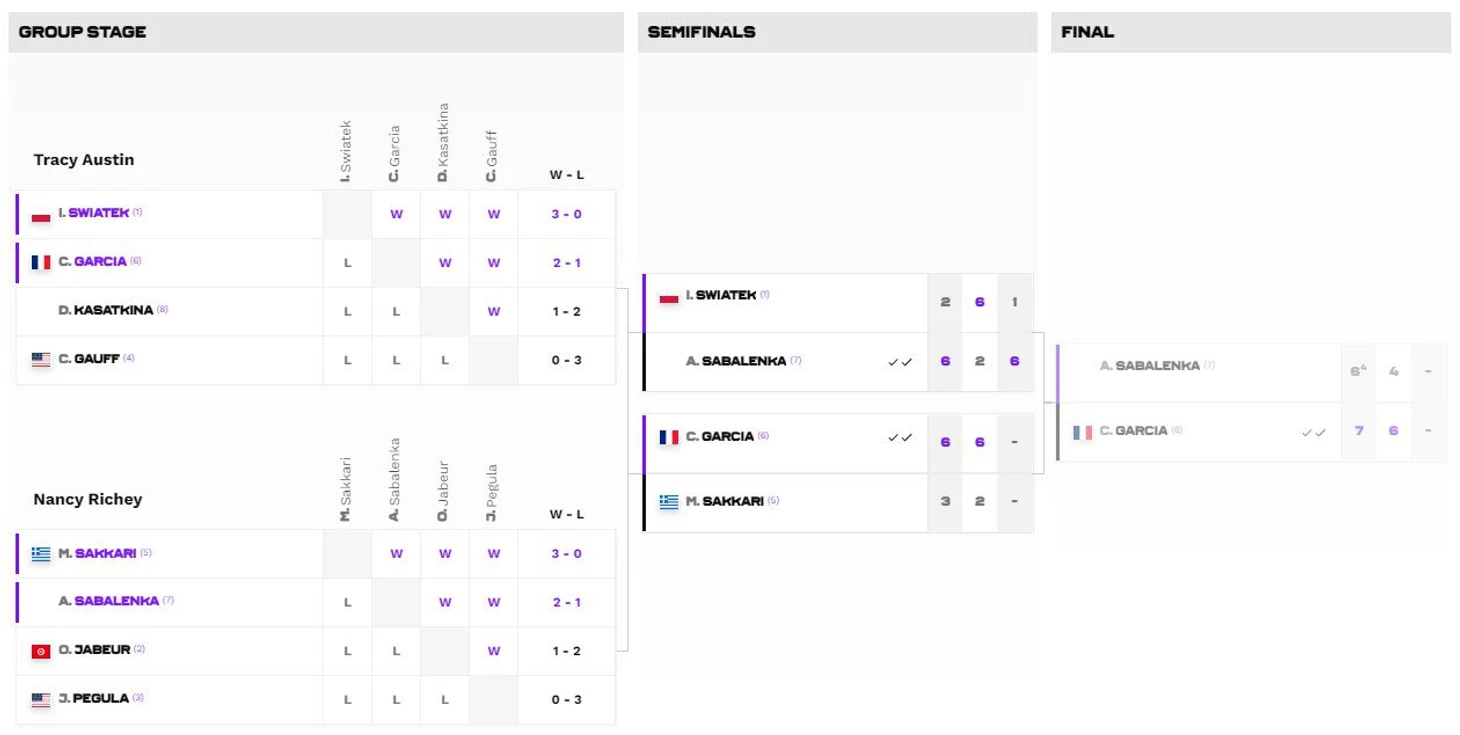Click Swiatek's 3 - 0 win-loss record
Screen dimensions: 1460x735
coord(566,214)
